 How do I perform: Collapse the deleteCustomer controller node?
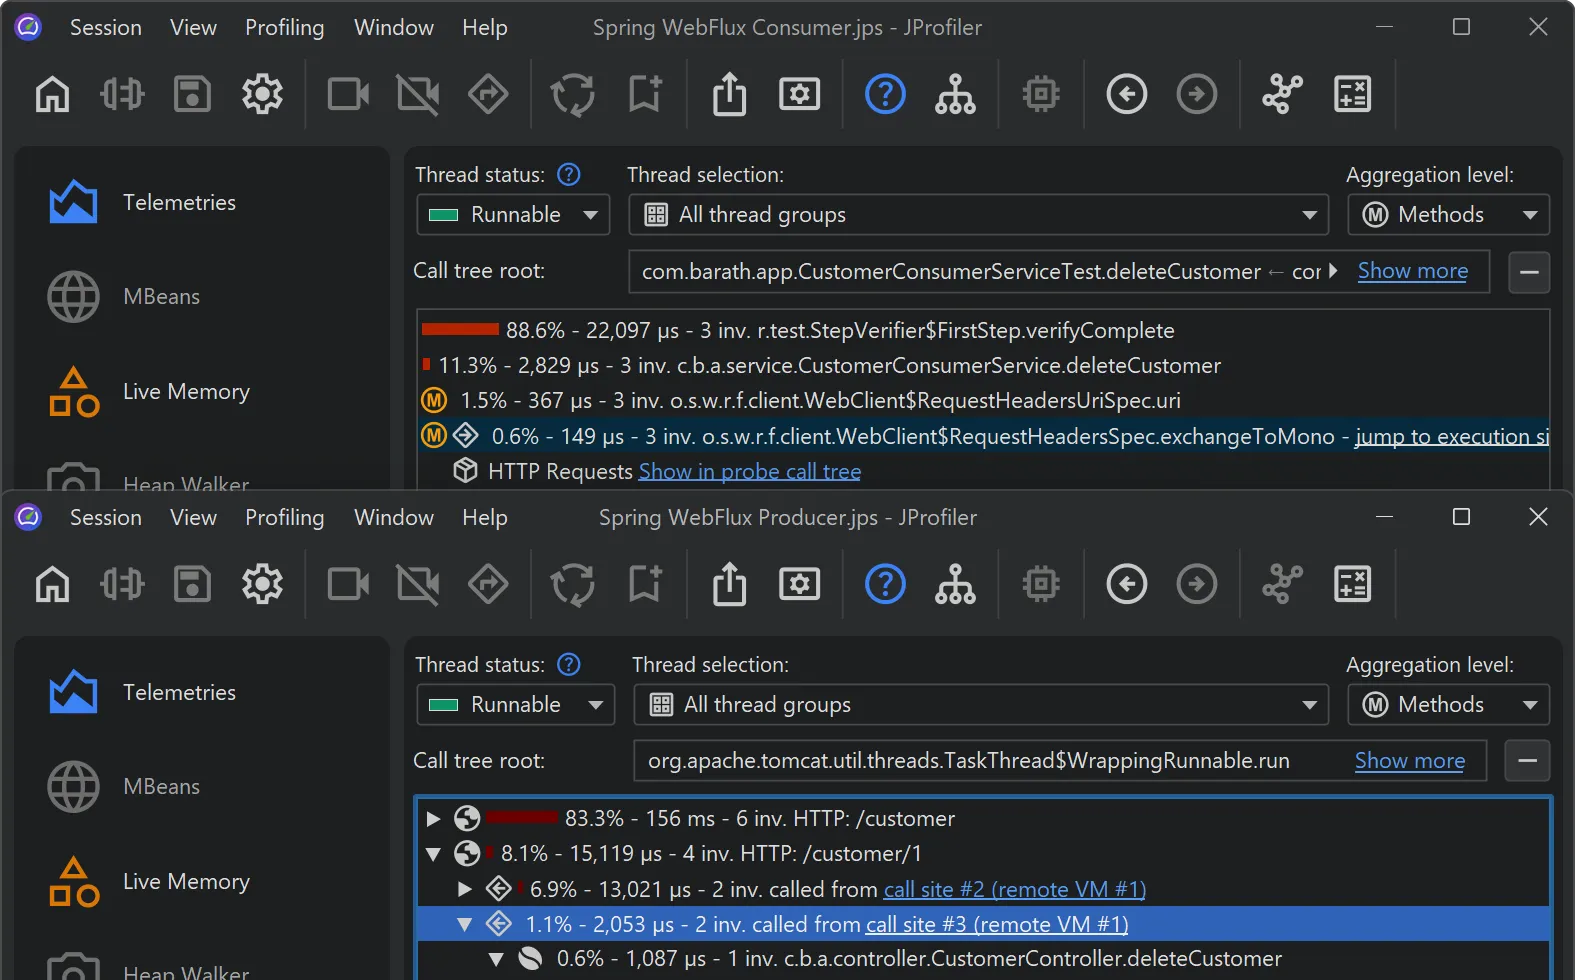tap(496, 960)
